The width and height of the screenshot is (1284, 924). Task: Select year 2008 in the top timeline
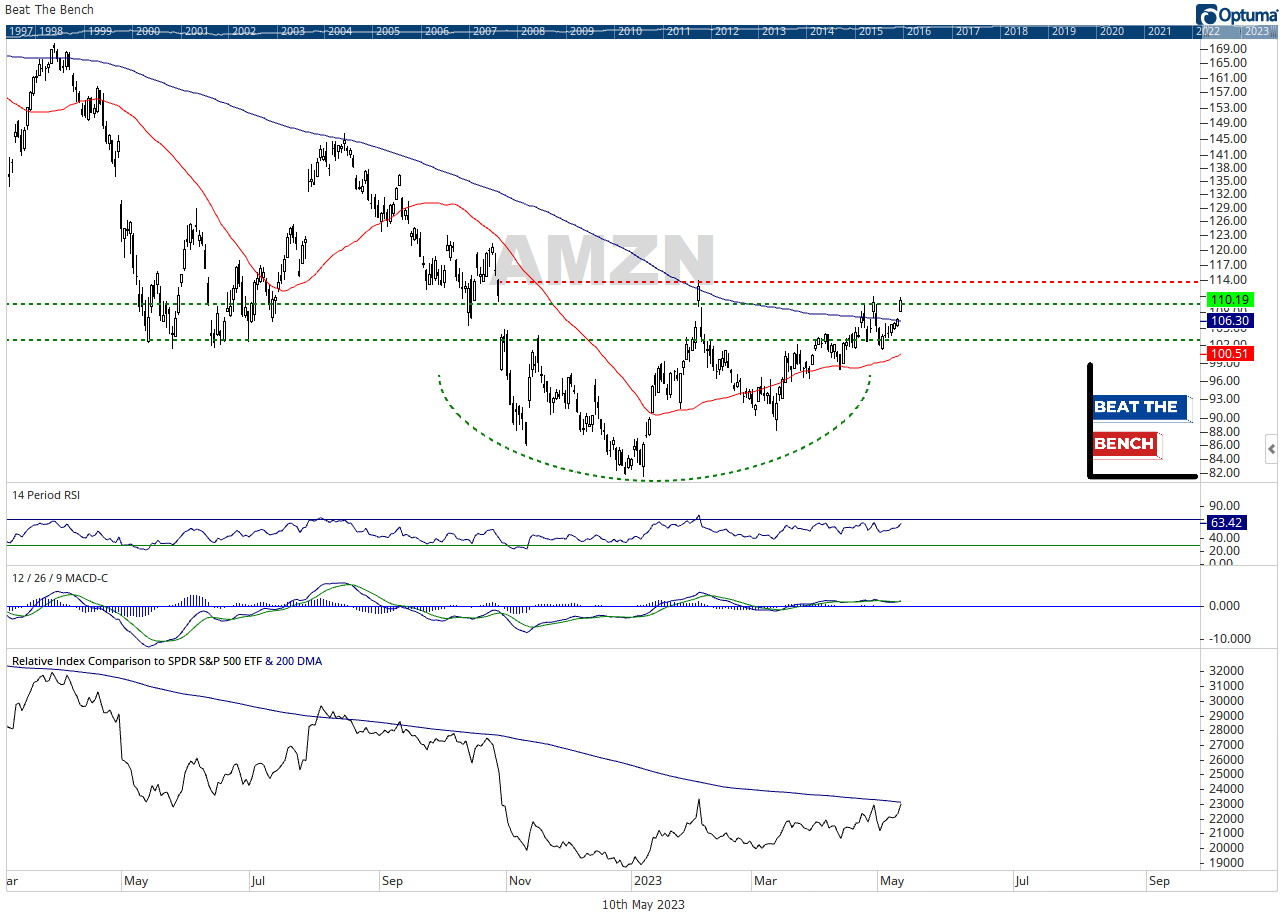(533, 31)
